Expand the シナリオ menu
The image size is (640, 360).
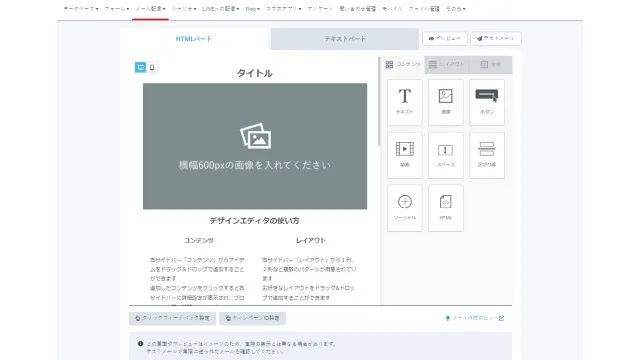coord(184,9)
